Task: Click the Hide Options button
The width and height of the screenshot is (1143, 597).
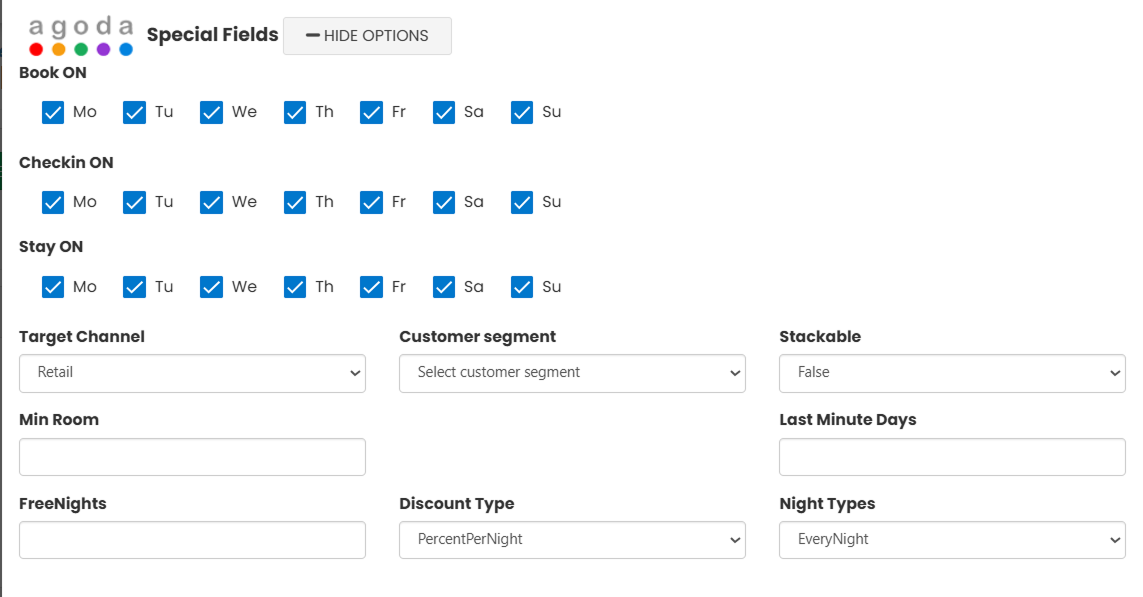Action: pos(367,36)
